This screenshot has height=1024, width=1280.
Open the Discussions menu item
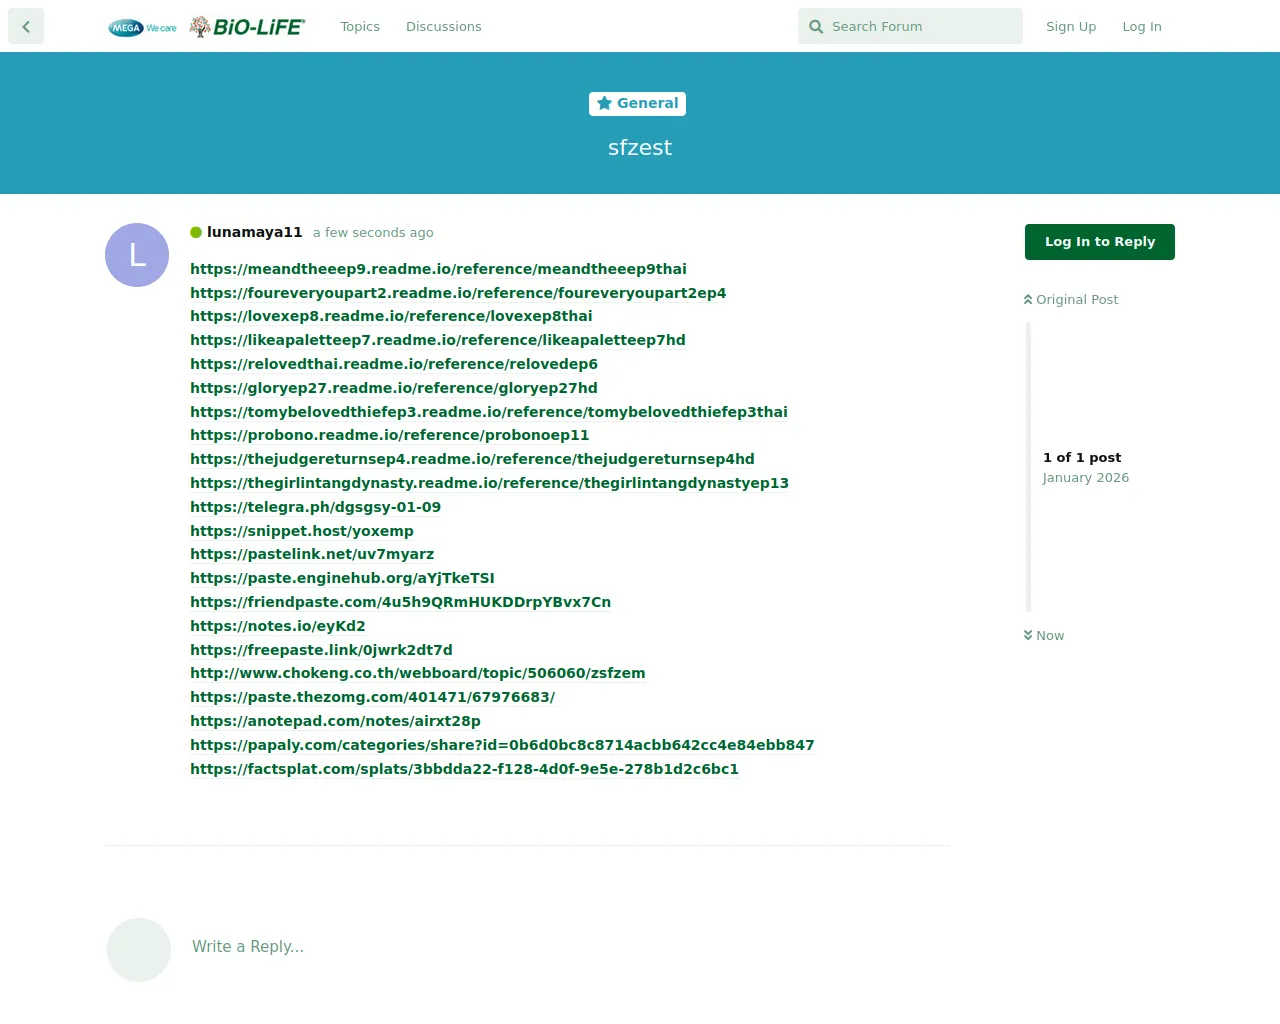(443, 27)
